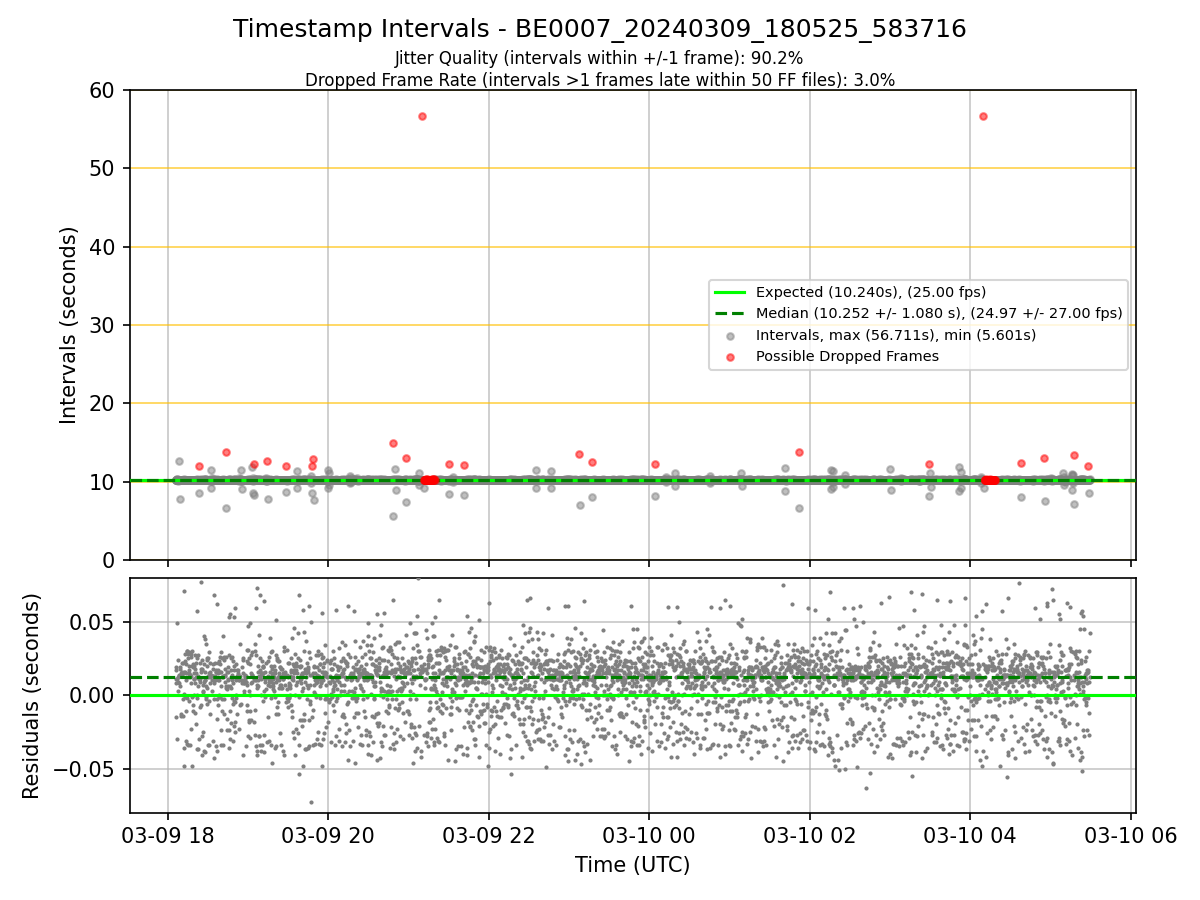Click the 'Expected (10.240s), (25.00 fps)' legend entry

click(871, 292)
